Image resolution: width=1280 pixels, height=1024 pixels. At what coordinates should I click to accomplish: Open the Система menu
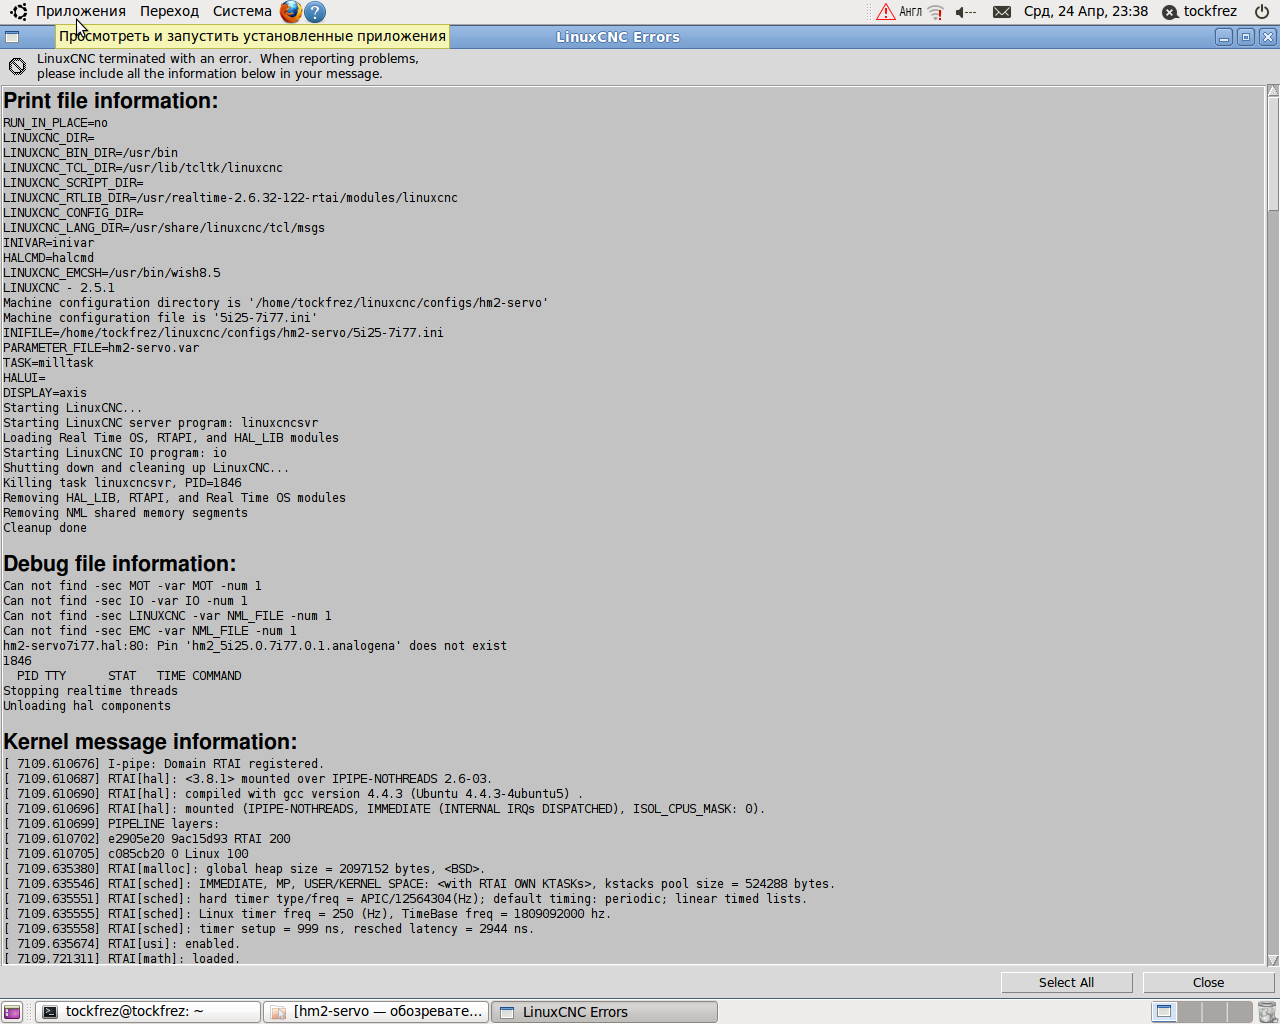pyautogui.click(x=242, y=12)
